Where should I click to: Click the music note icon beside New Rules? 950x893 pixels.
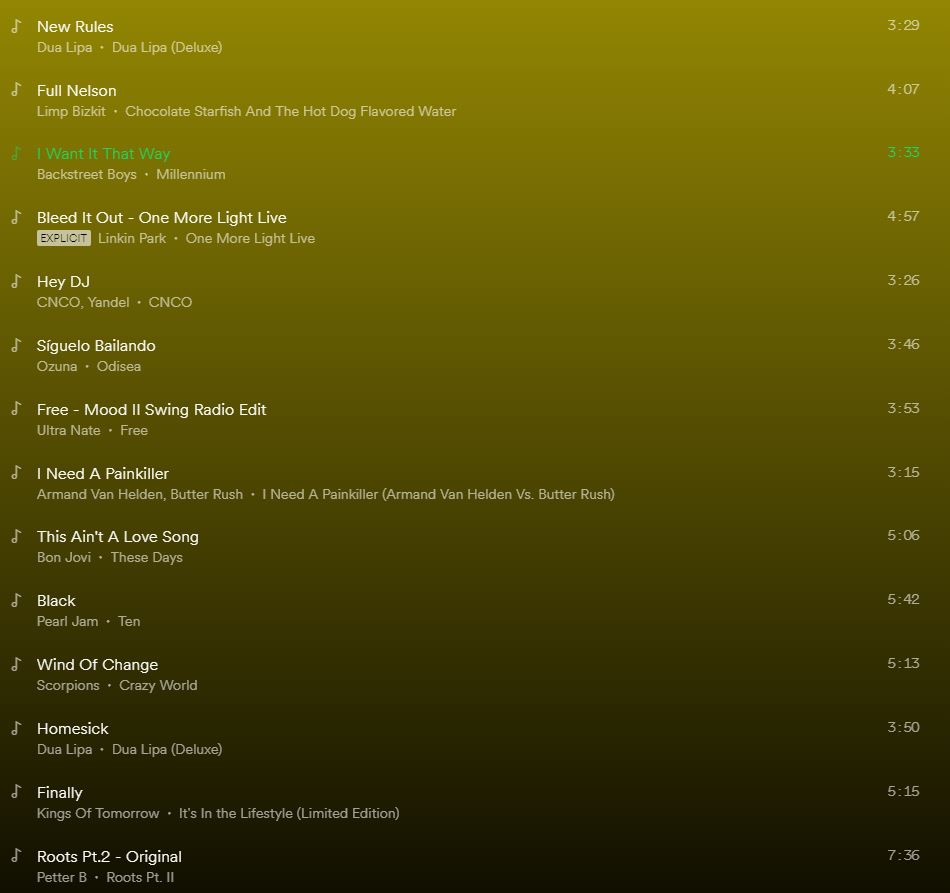(16, 26)
